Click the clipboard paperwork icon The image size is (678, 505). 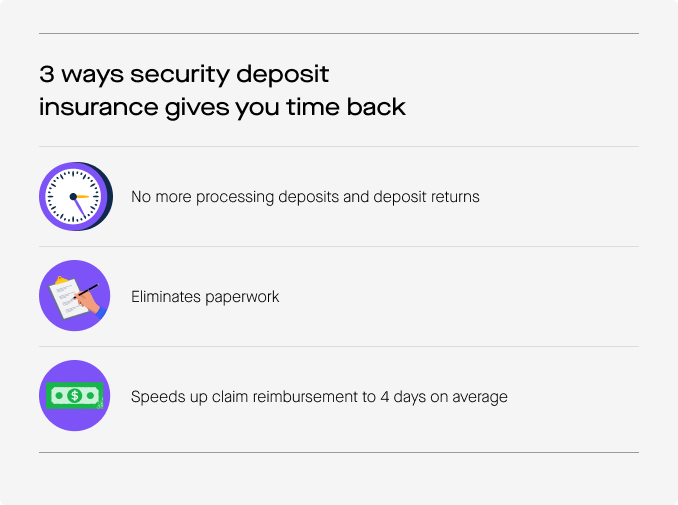point(74,296)
